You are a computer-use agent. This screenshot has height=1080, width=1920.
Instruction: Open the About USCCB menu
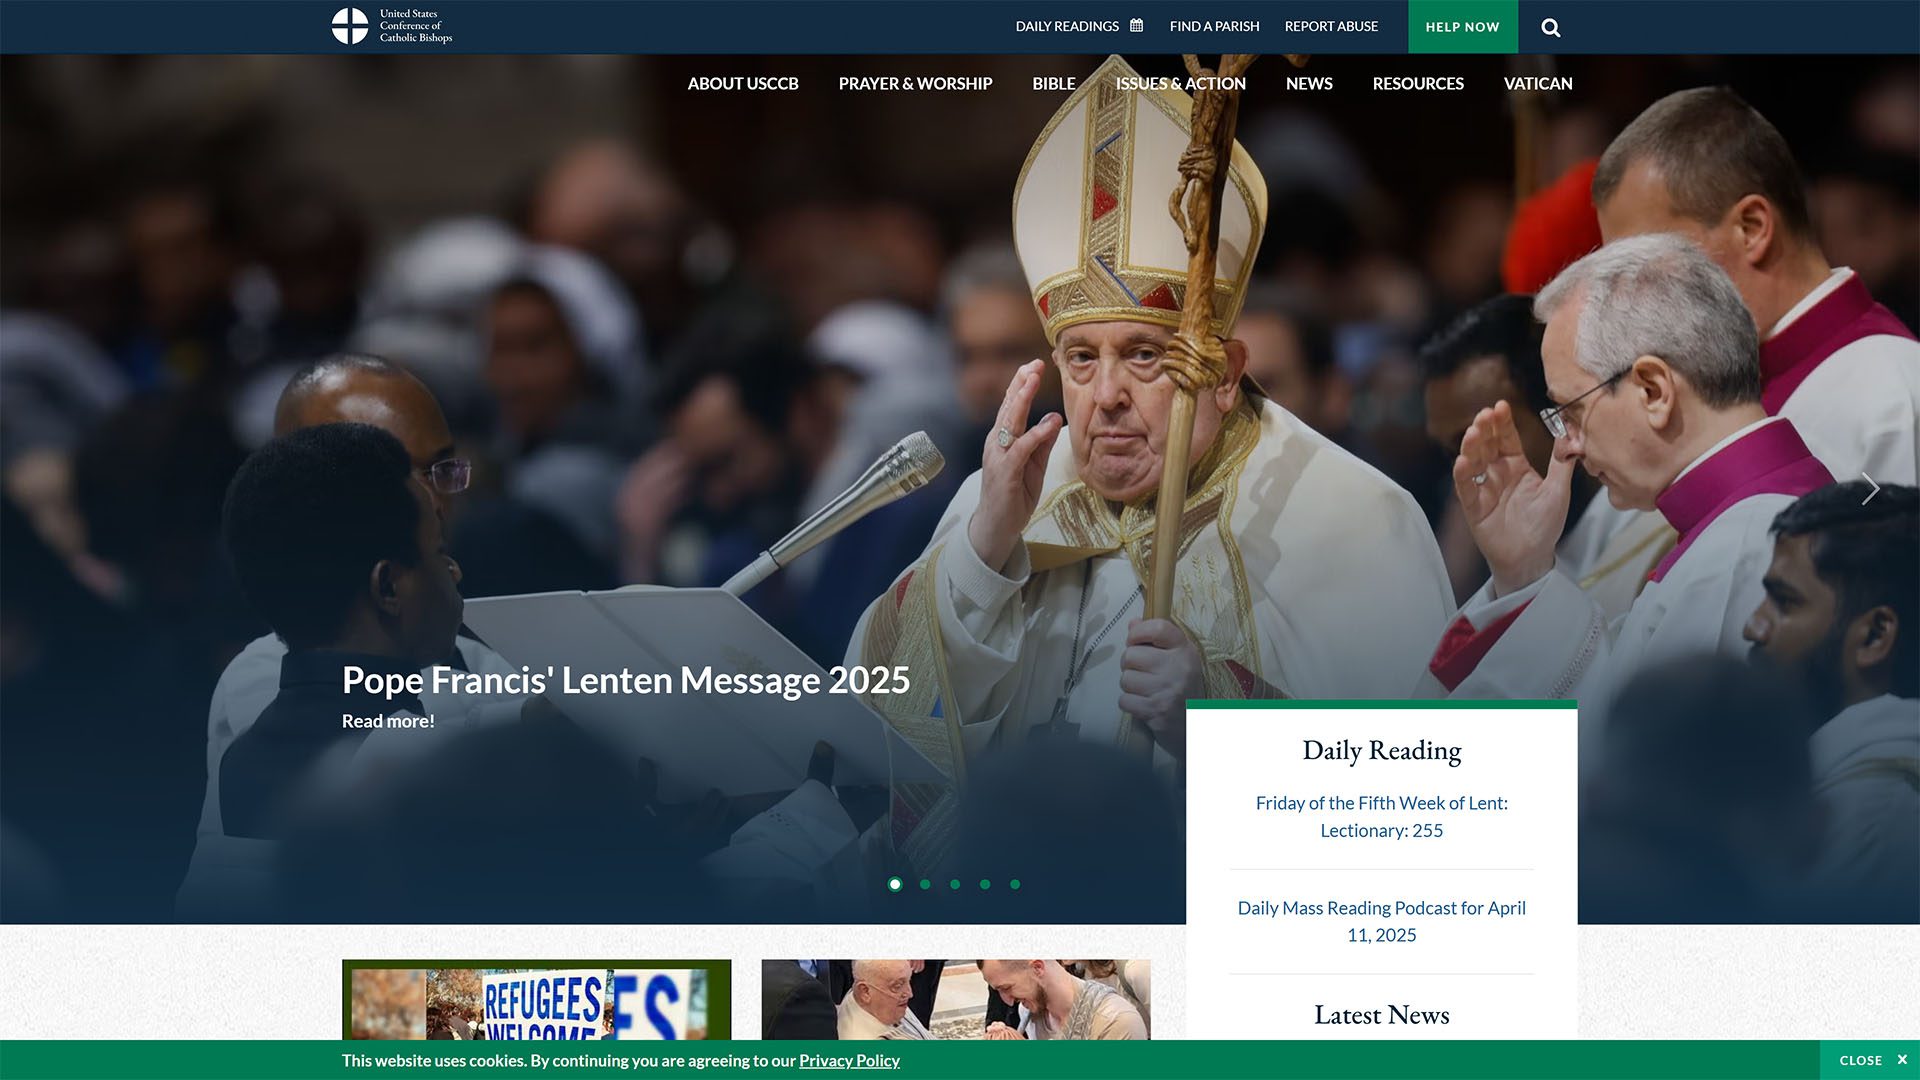(x=743, y=84)
